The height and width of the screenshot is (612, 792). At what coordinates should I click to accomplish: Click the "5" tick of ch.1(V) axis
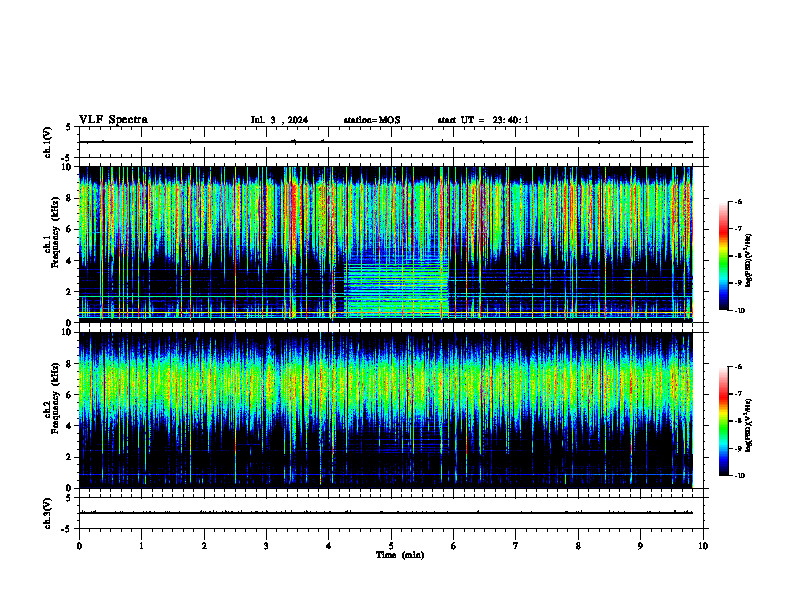pyautogui.click(x=69, y=127)
